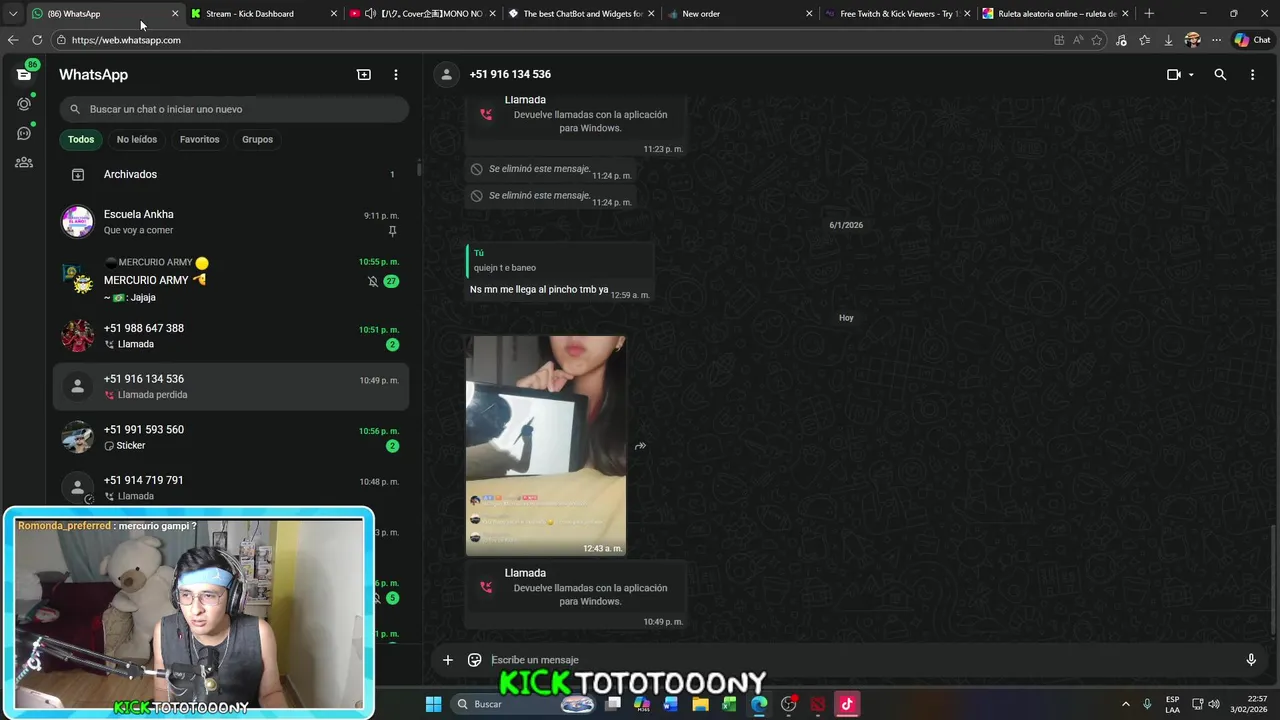Image resolution: width=1280 pixels, height=720 pixels.
Task: Open File Explorer from taskbar
Action: point(701,704)
